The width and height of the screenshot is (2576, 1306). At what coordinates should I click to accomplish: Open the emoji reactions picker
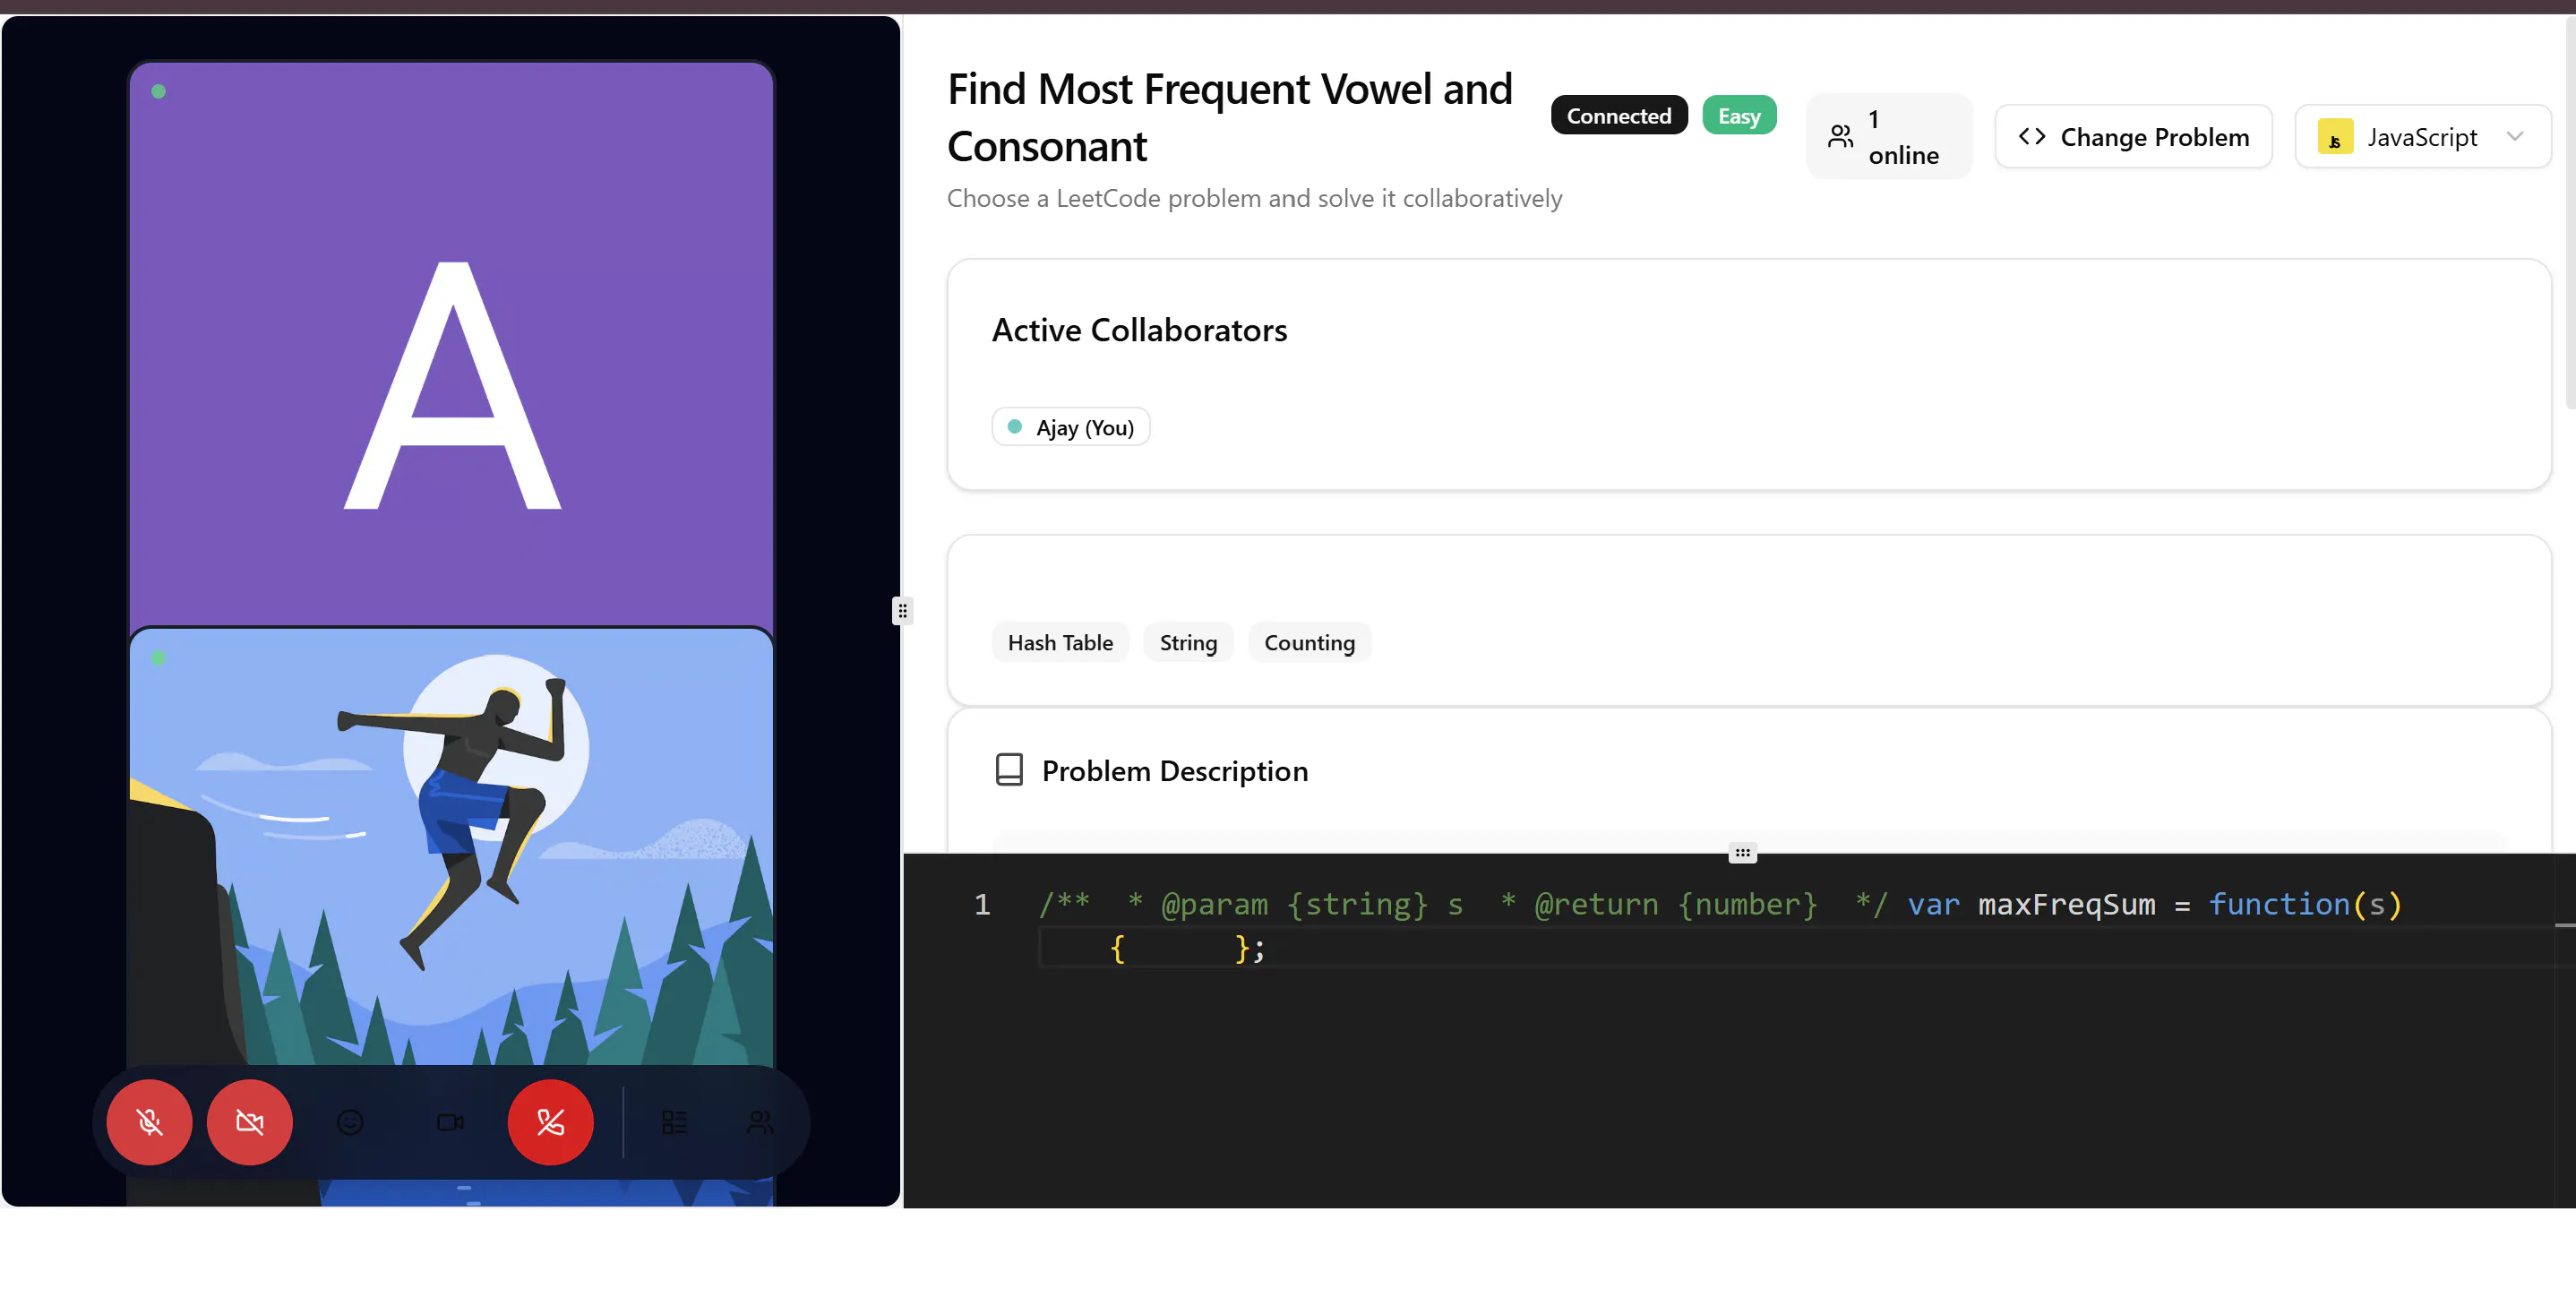350,1122
